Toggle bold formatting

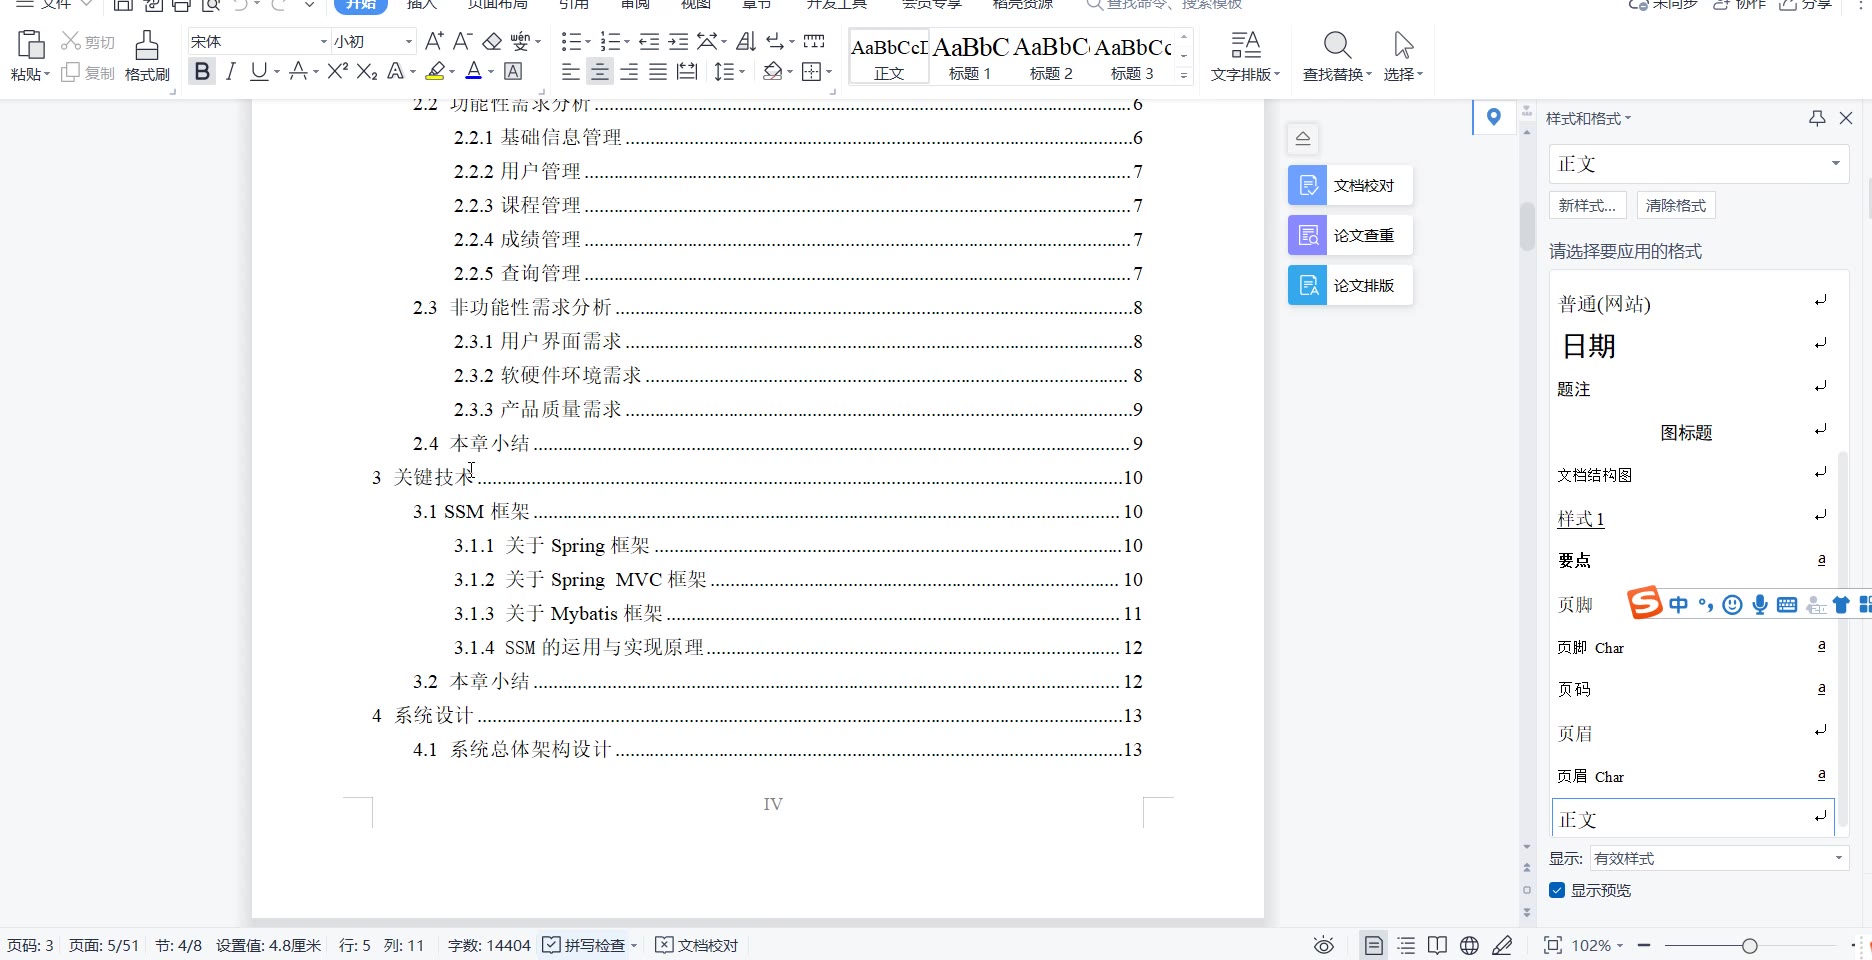pos(202,72)
